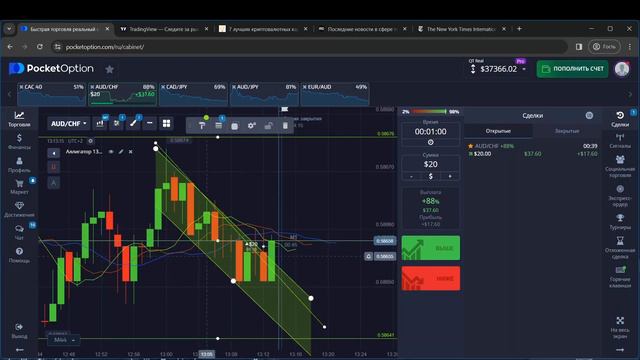This screenshot has height=360, width=640.
Task: Open Социальная торговля panel icon
Action: point(620,167)
